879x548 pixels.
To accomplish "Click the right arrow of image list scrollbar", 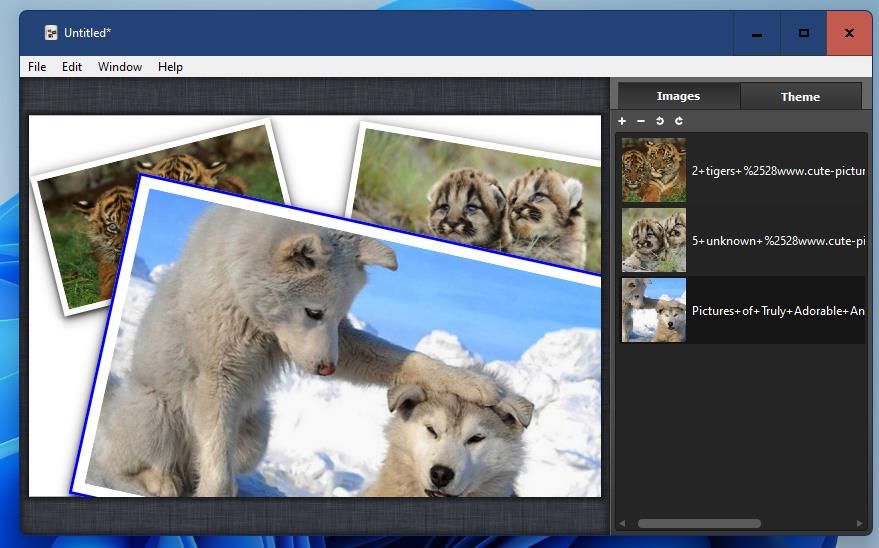I will (859, 523).
